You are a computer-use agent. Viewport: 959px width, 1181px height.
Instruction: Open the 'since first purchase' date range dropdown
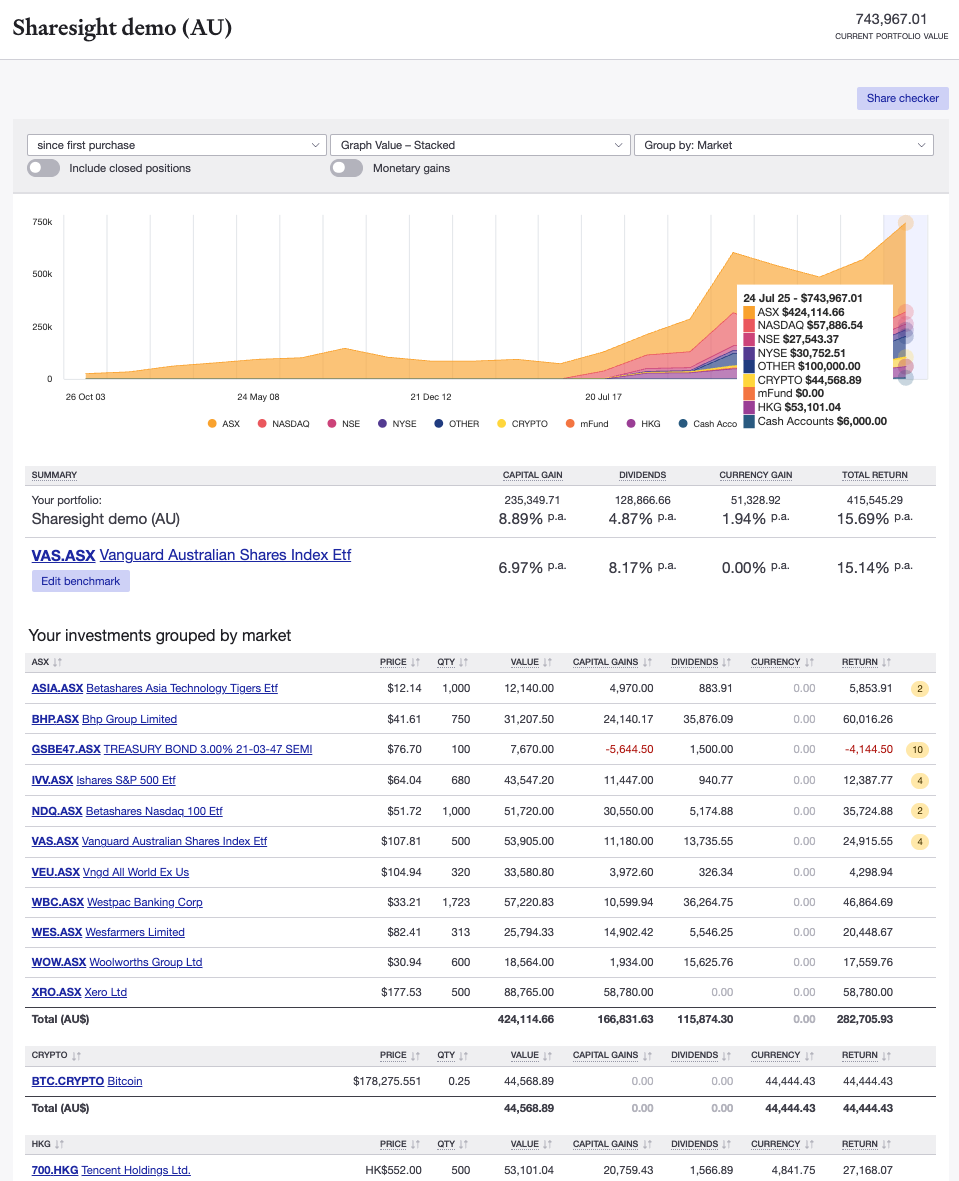[176, 144]
